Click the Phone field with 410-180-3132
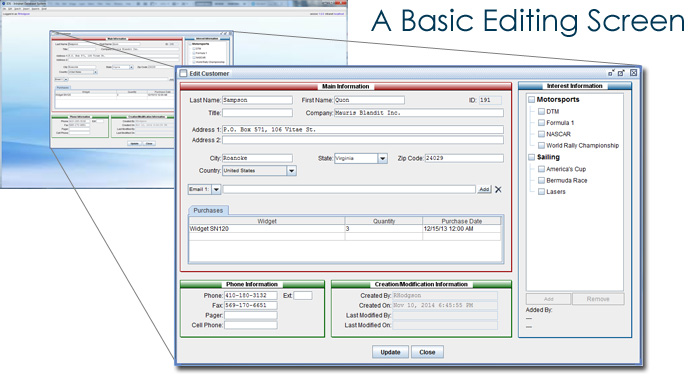The image size is (700, 381). point(250,295)
